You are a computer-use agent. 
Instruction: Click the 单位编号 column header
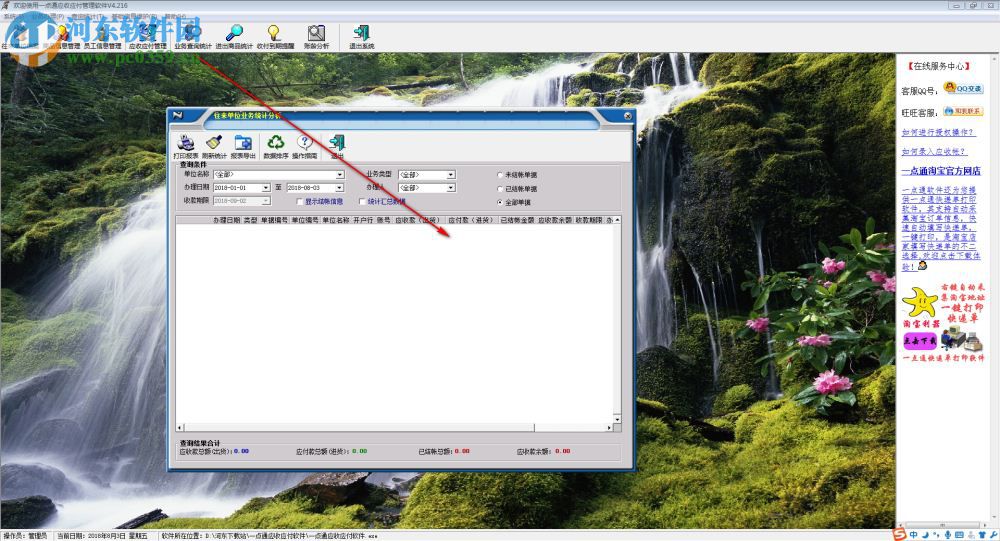[x=305, y=219]
